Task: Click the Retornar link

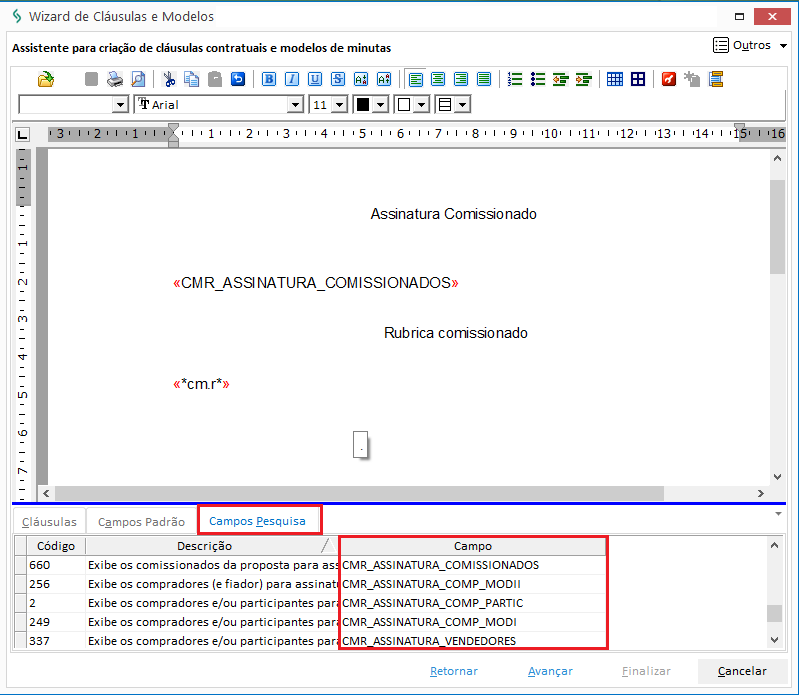Action: tap(454, 672)
